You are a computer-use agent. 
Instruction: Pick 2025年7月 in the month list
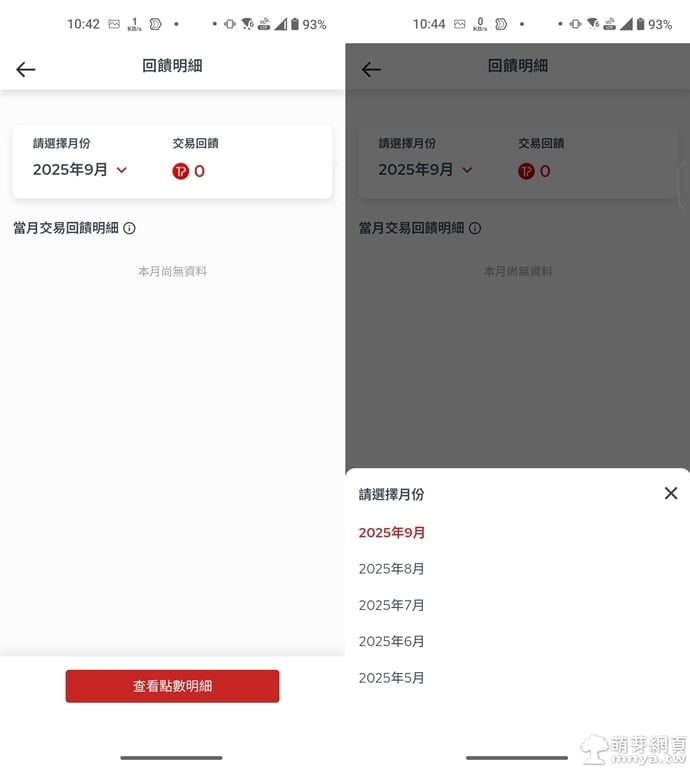pyautogui.click(x=392, y=605)
